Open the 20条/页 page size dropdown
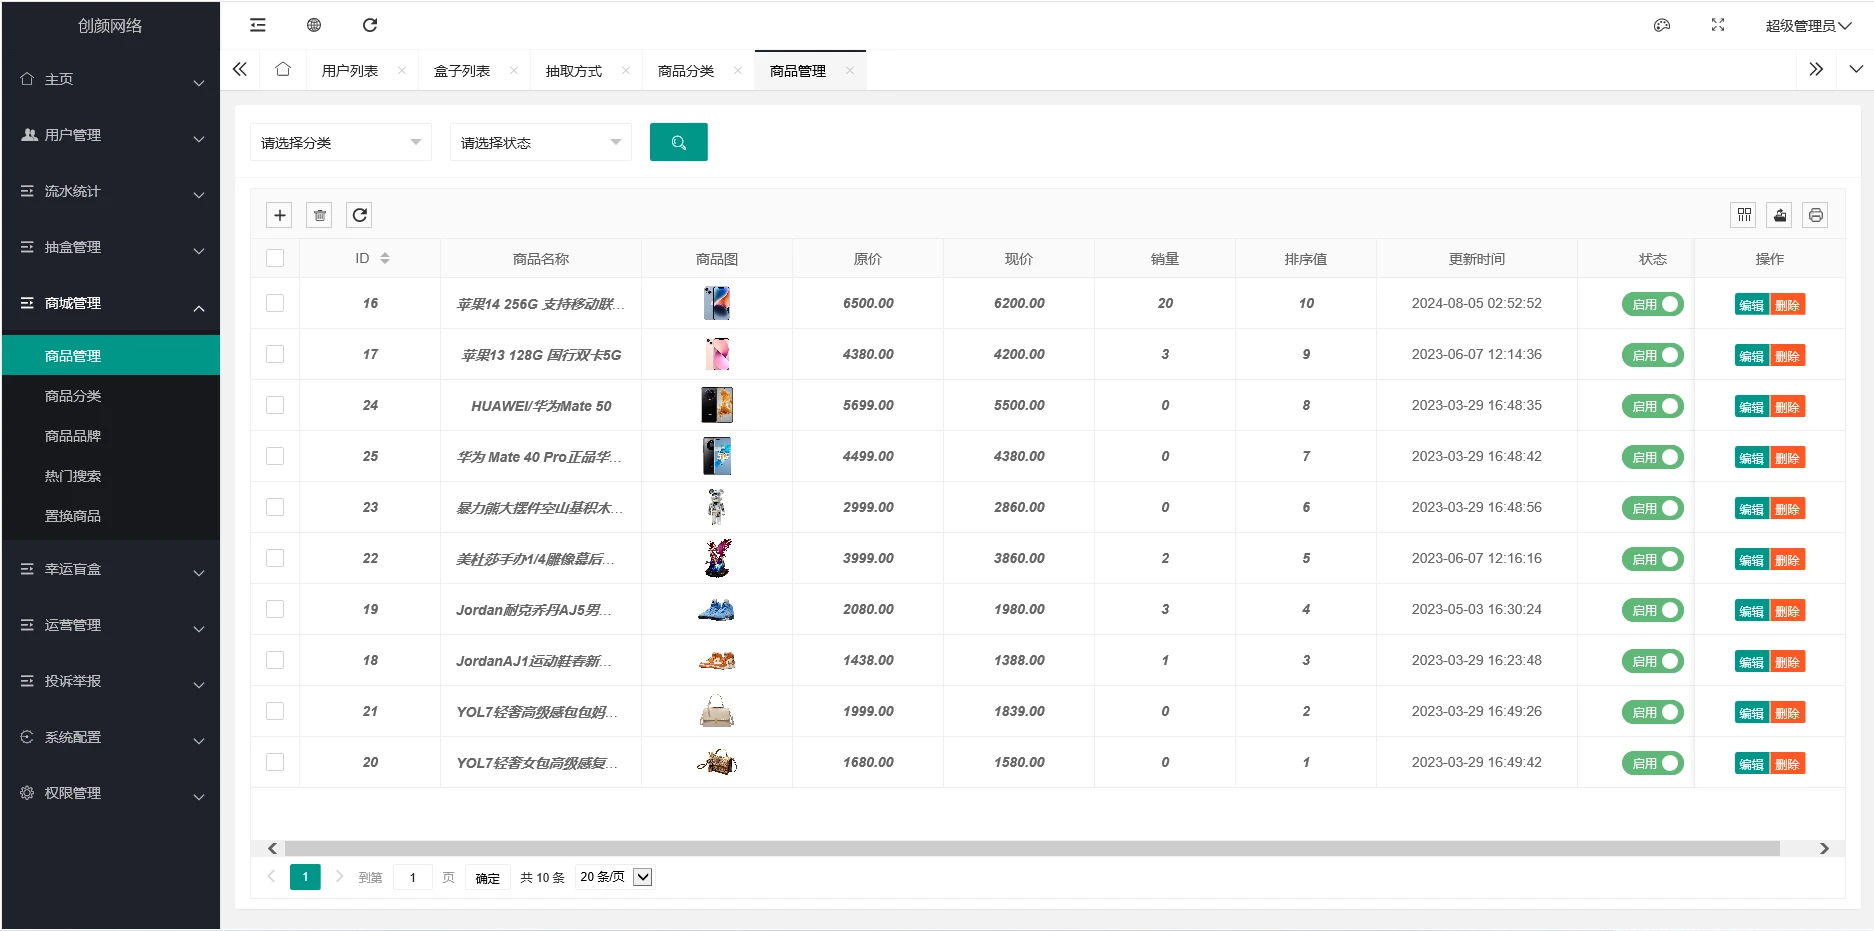 coord(613,877)
